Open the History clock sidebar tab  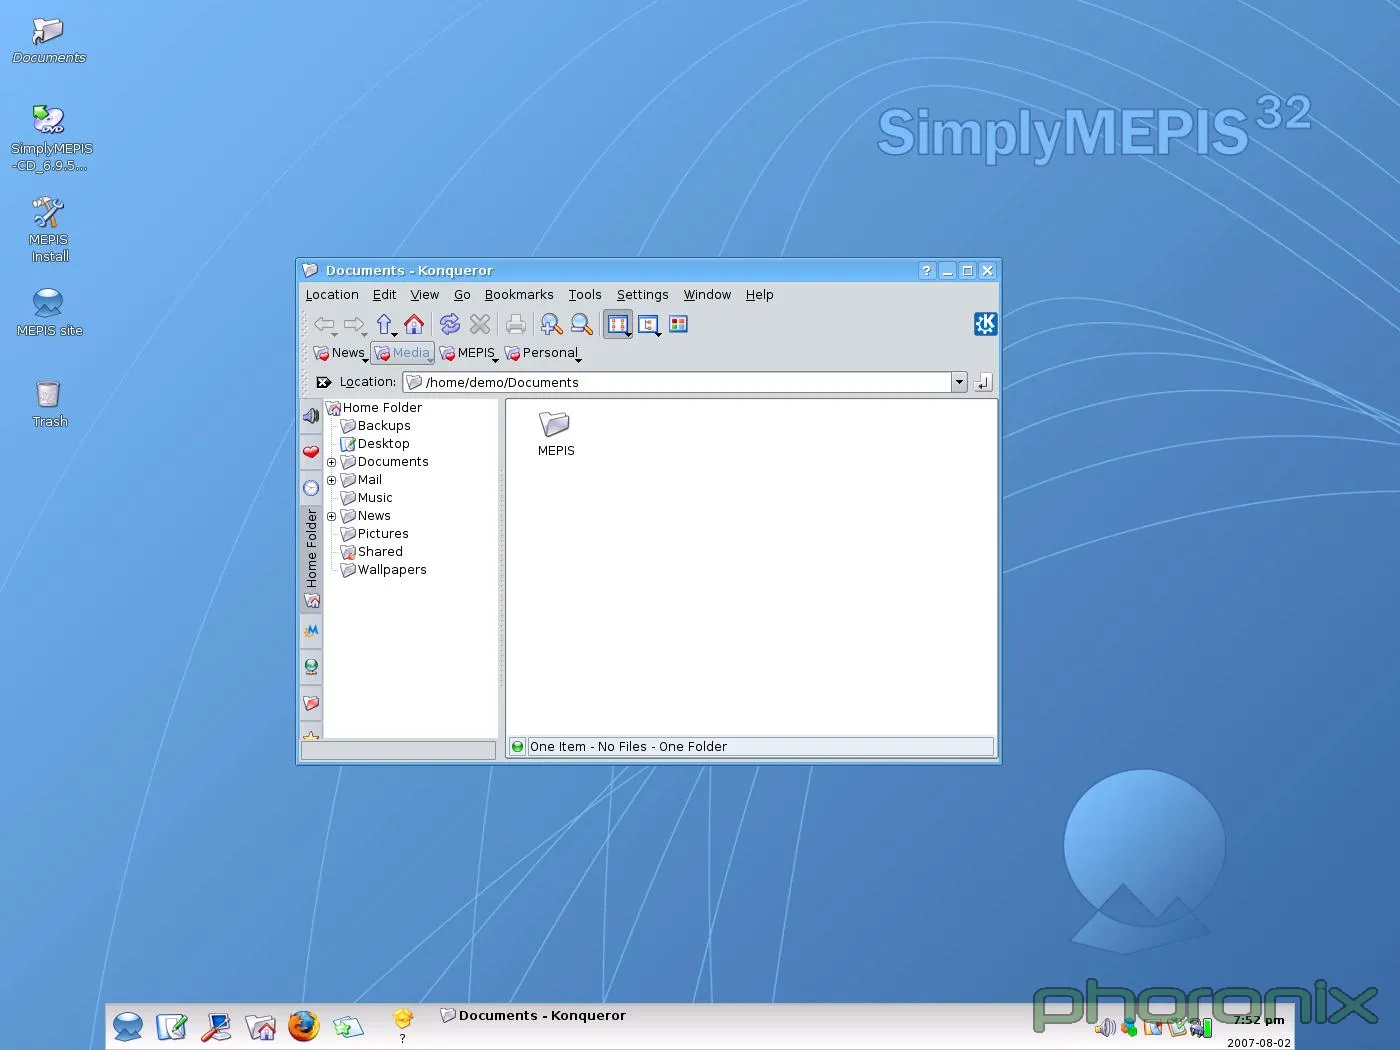311,488
